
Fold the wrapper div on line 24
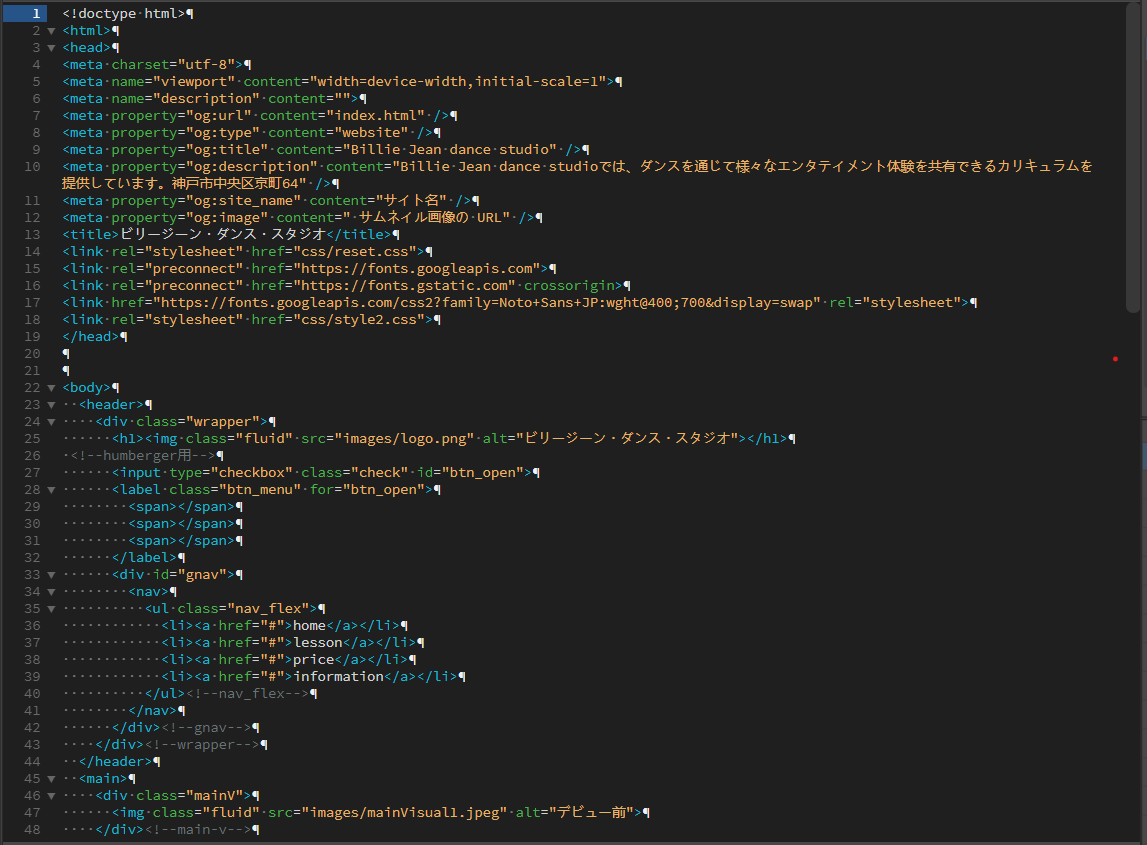51,422
